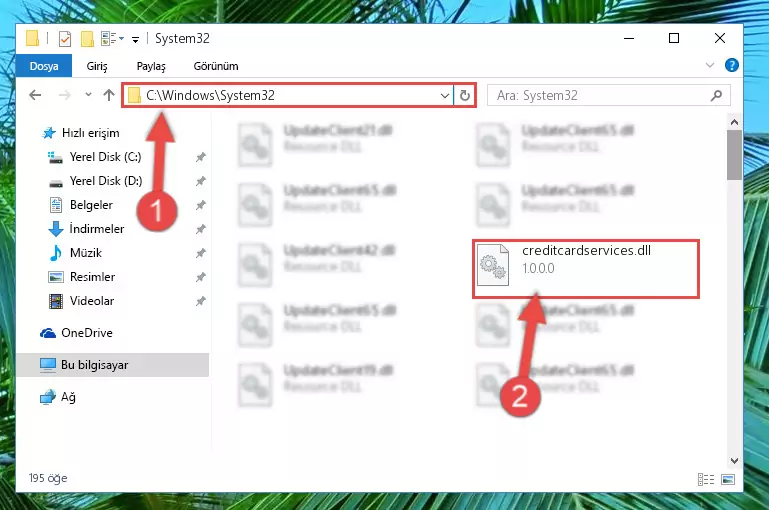Click the pin icon next to Resimler
This screenshot has height=510, width=769.
coord(201,278)
